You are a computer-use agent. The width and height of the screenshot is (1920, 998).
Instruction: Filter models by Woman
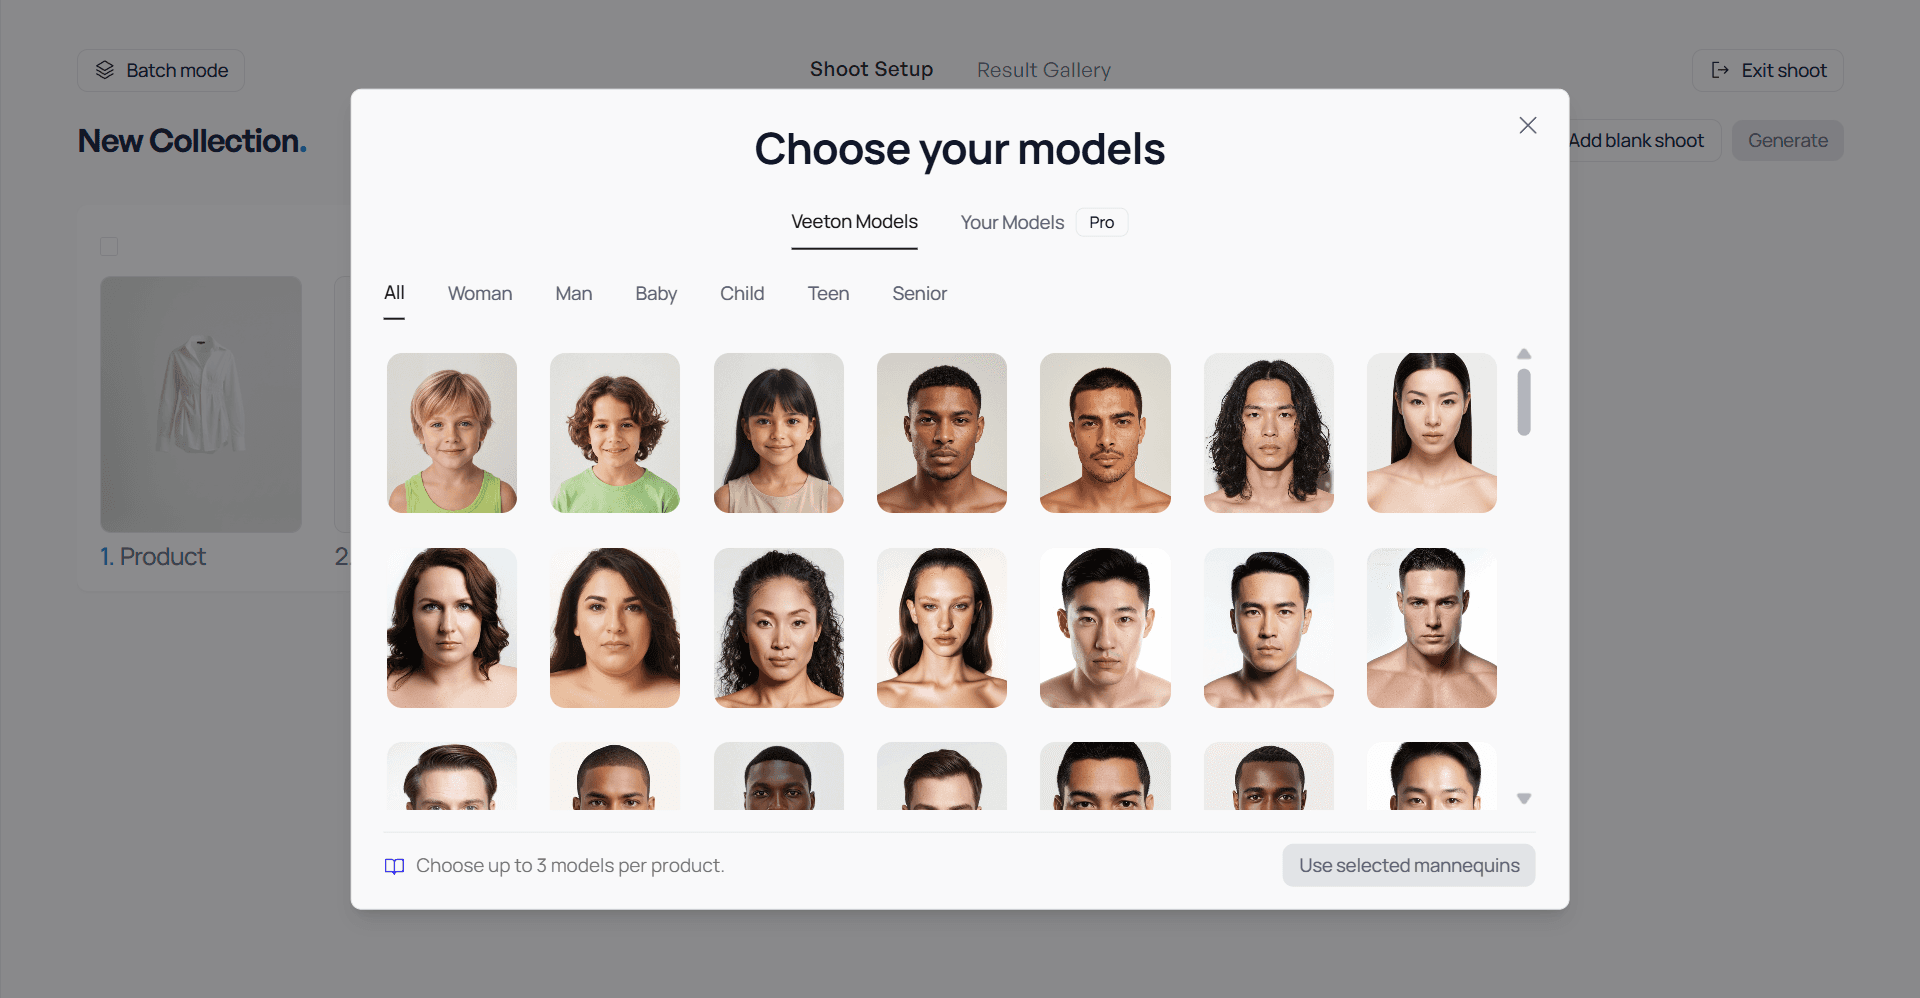480,293
